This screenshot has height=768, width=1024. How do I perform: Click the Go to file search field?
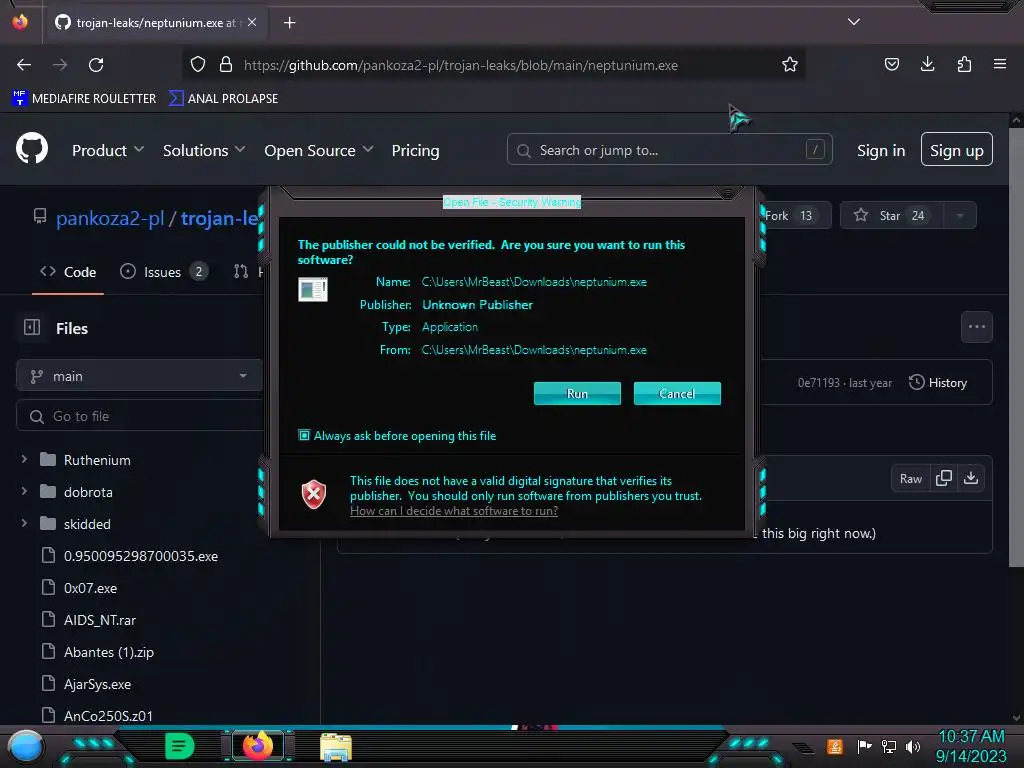click(140, 416)
